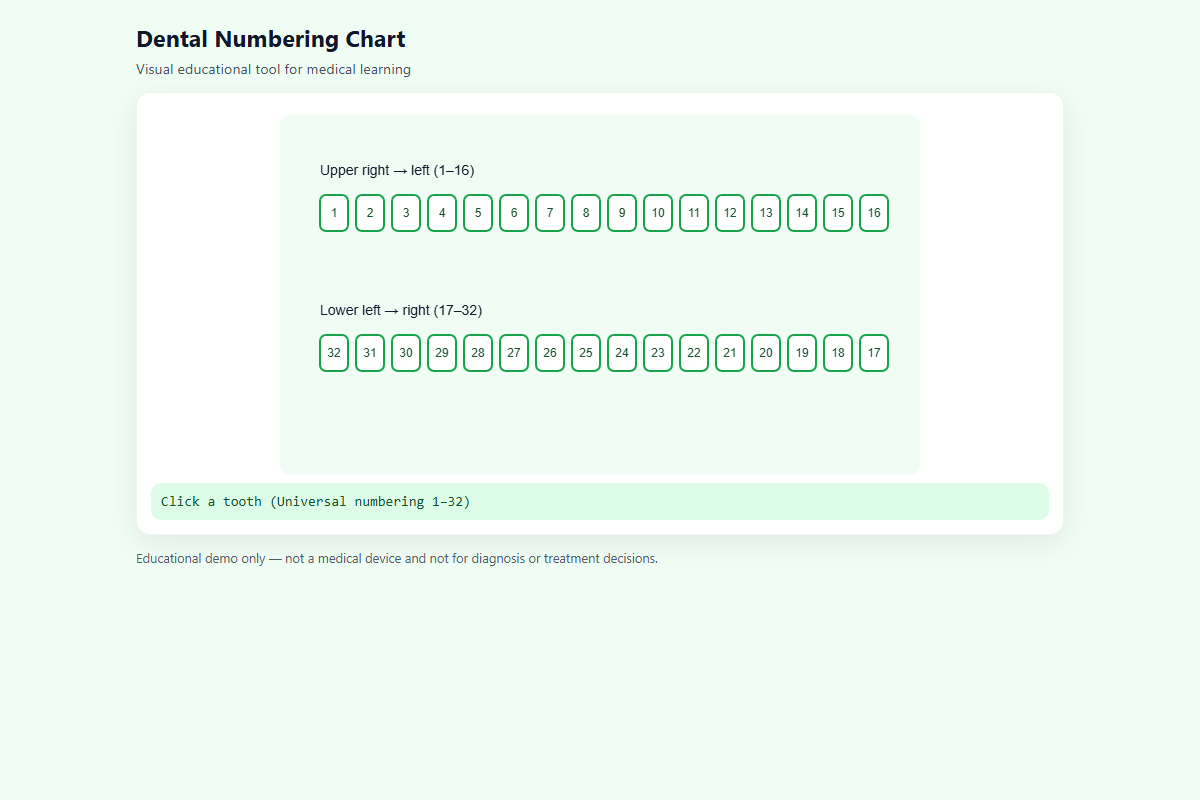Viewport: 1200px width, 800px height.
Task: Choose tooth number 14
Action: (x=802, y=213)
